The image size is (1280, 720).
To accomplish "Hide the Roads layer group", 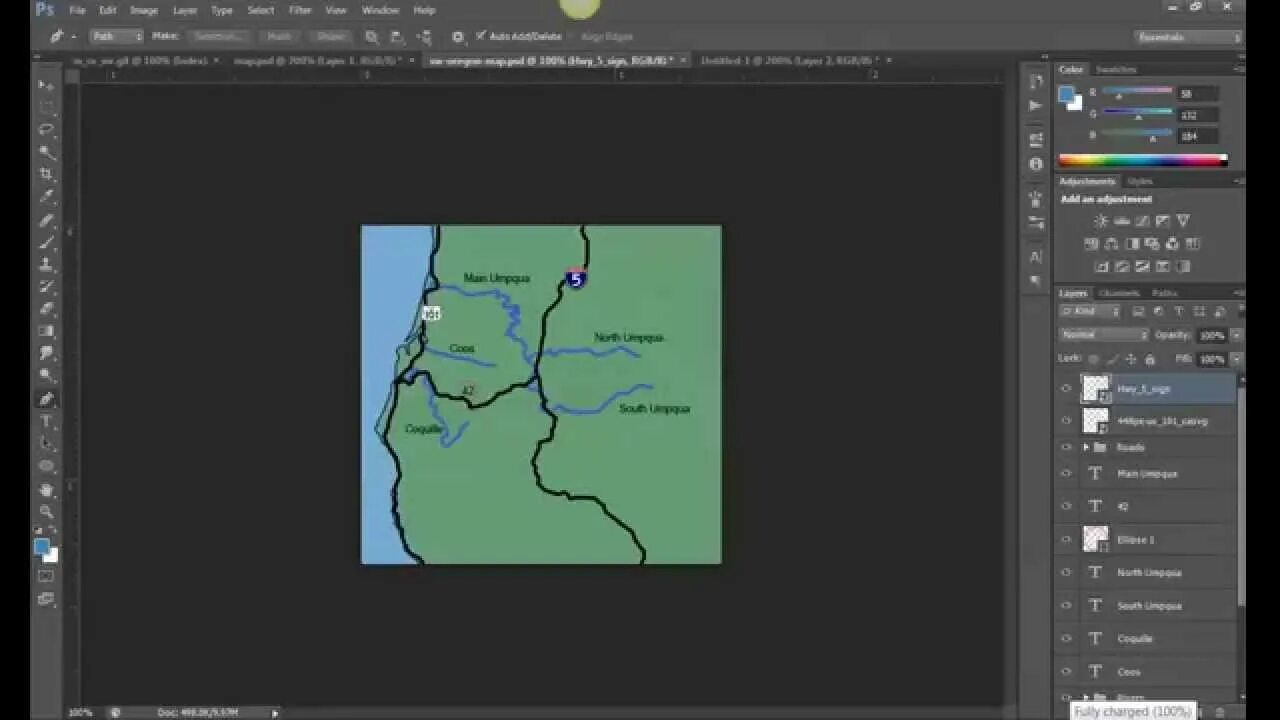I will (x=1066, y=447).
